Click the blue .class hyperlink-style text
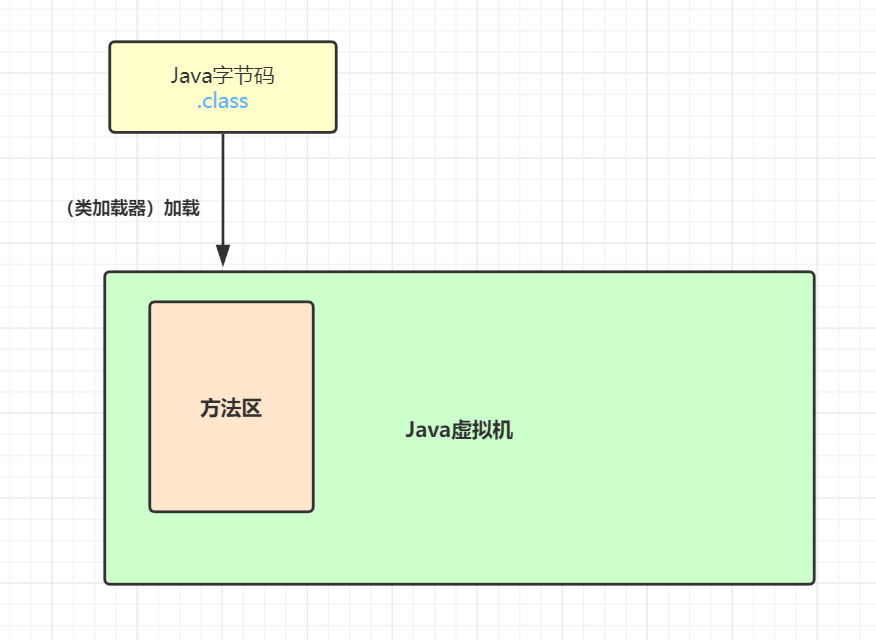Screen dimensions: 876x640 (222, 101)
